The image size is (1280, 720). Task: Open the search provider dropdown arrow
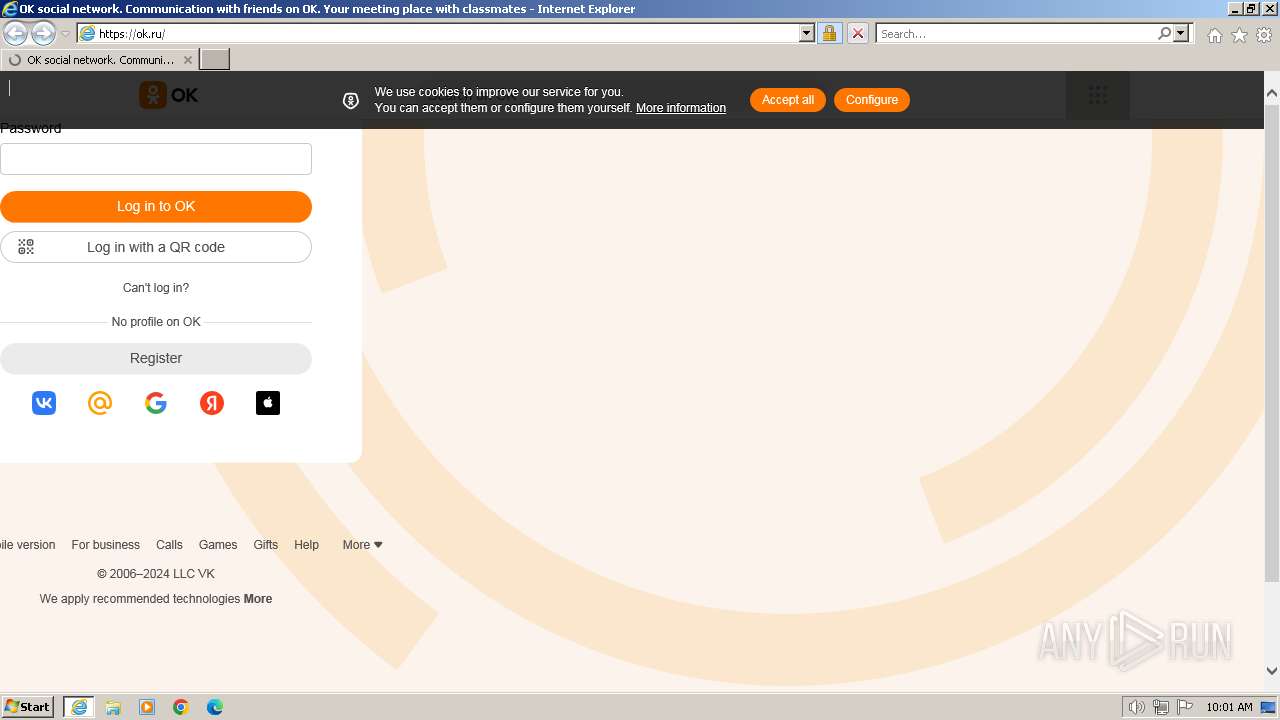point(1181,33)
